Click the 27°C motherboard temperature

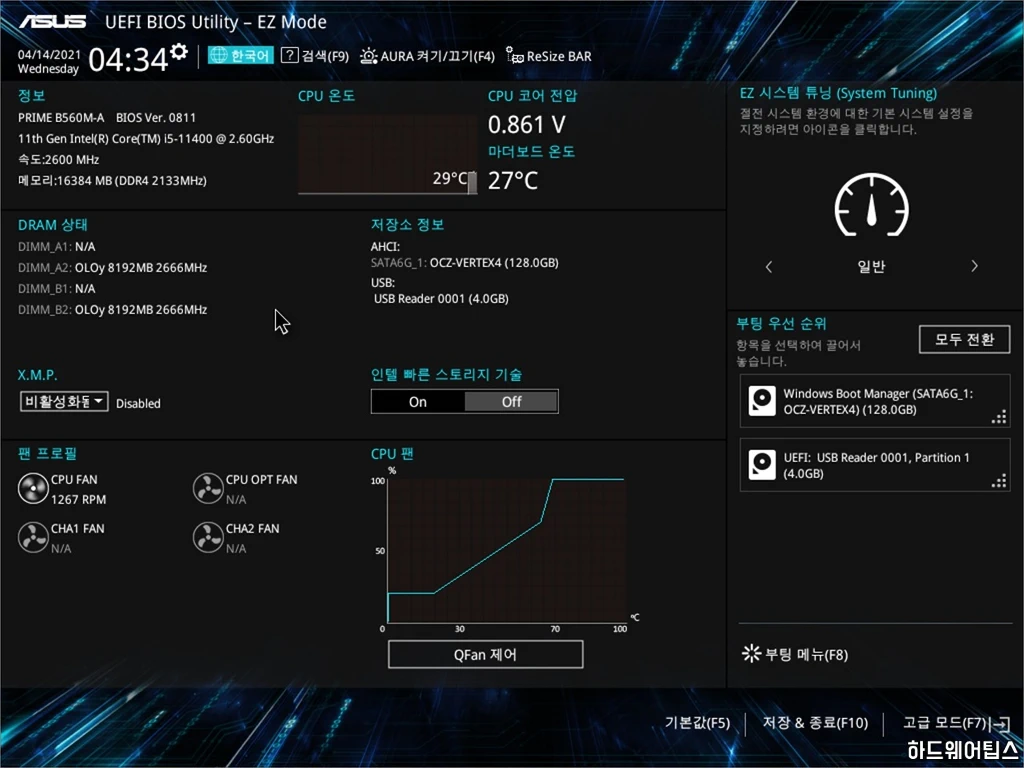click(x=513, y=180)
